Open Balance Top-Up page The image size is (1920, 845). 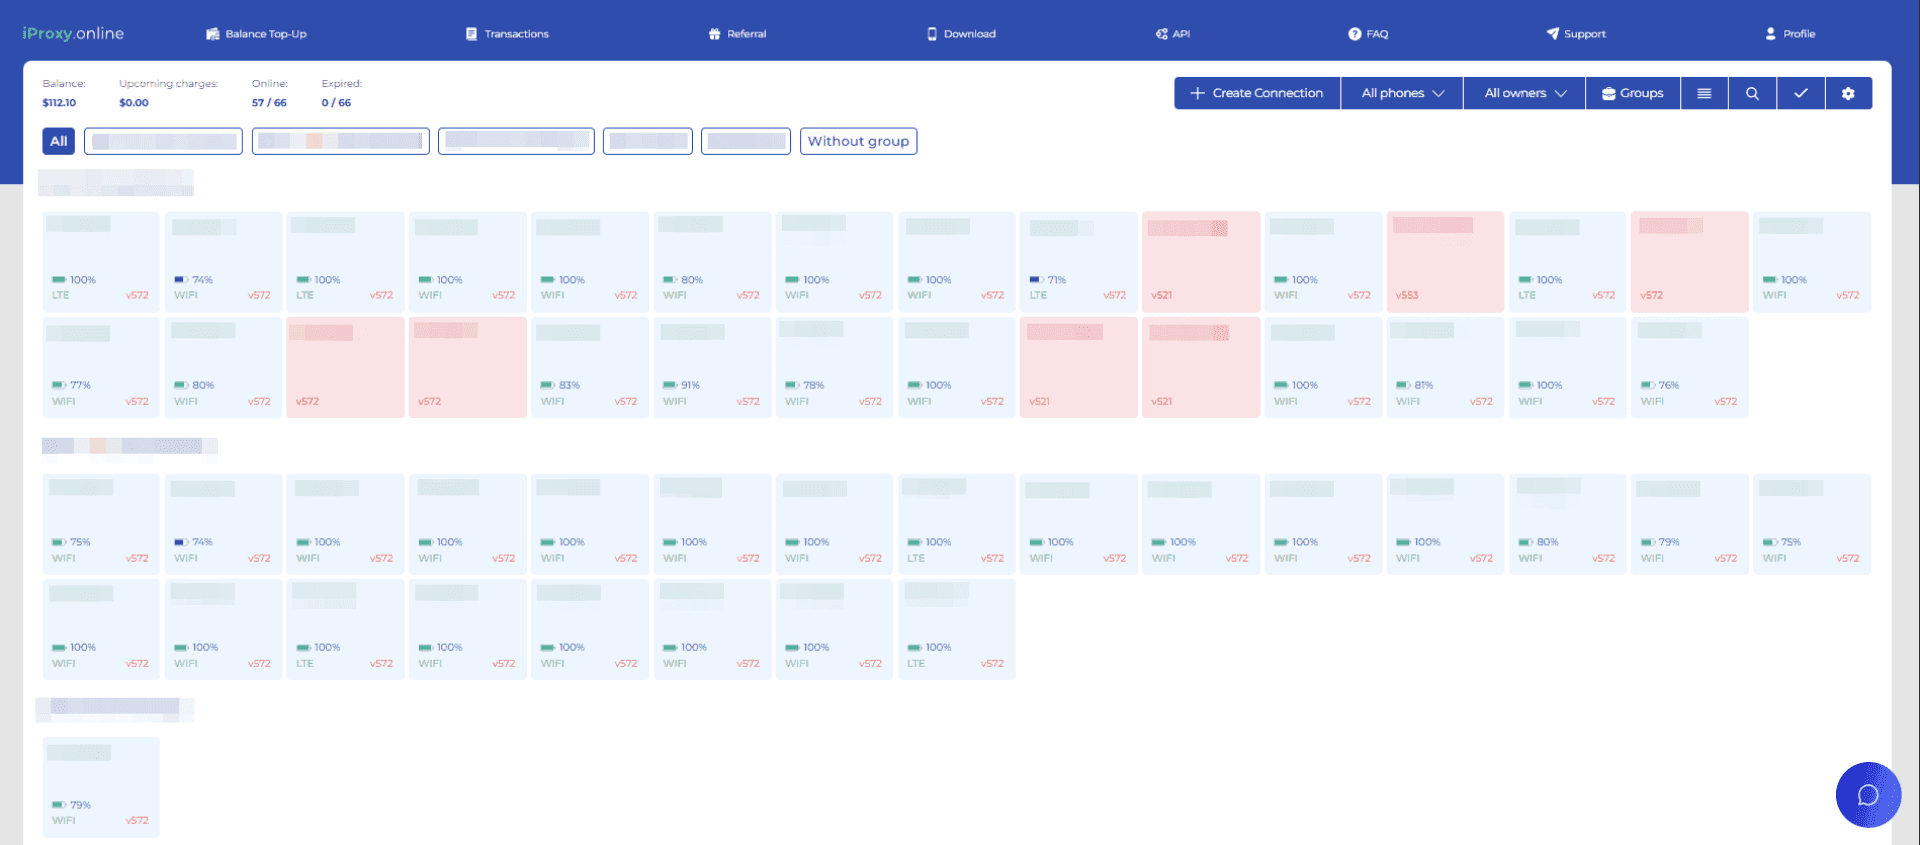coord(256,34)
